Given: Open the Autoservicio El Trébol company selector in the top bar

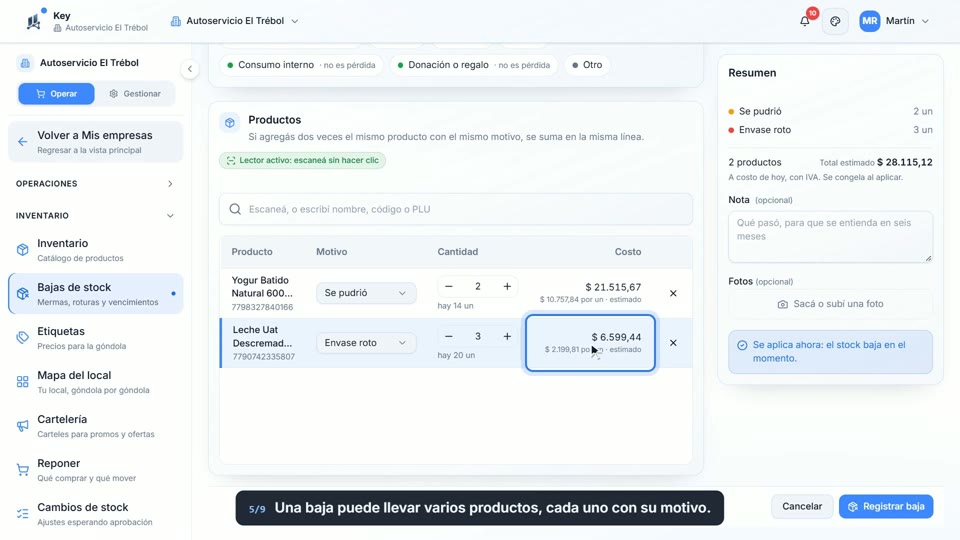Looking at the screenshot, I should 234,21.
